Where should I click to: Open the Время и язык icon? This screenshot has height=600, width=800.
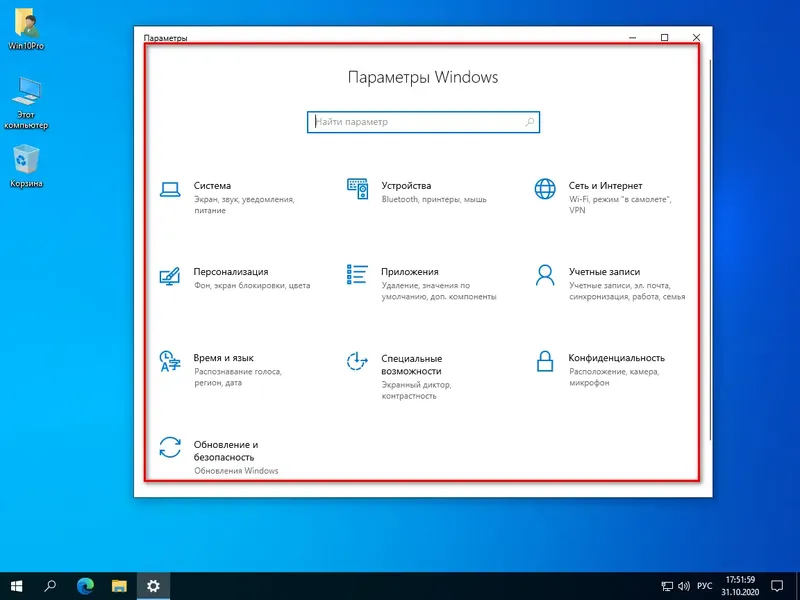coord(170,361)
